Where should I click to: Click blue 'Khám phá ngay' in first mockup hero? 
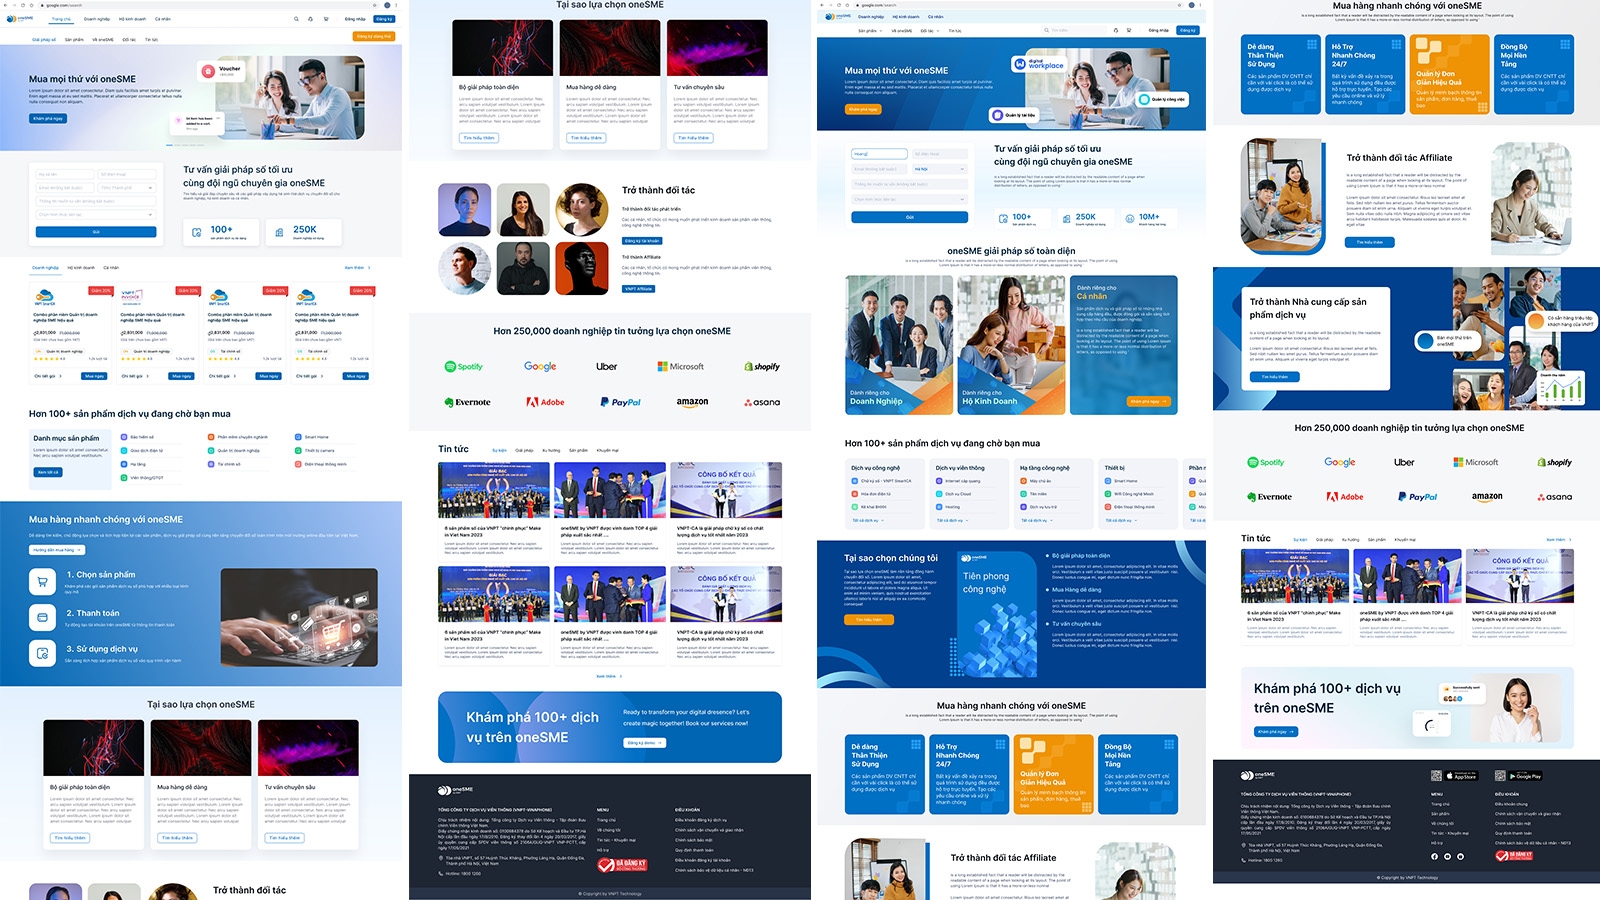click(x=48, y=118)
